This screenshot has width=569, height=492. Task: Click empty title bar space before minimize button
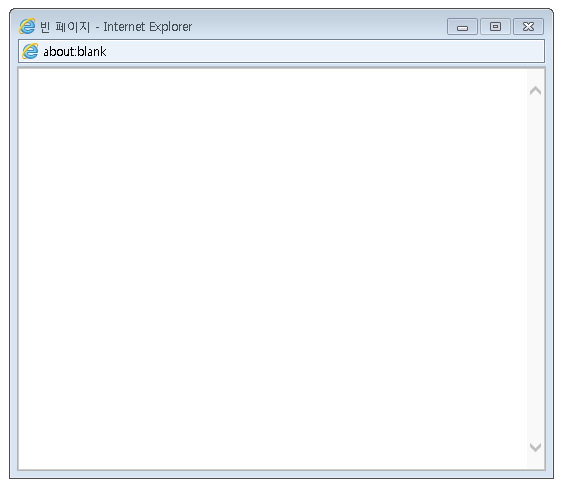(x=319, y=27)
